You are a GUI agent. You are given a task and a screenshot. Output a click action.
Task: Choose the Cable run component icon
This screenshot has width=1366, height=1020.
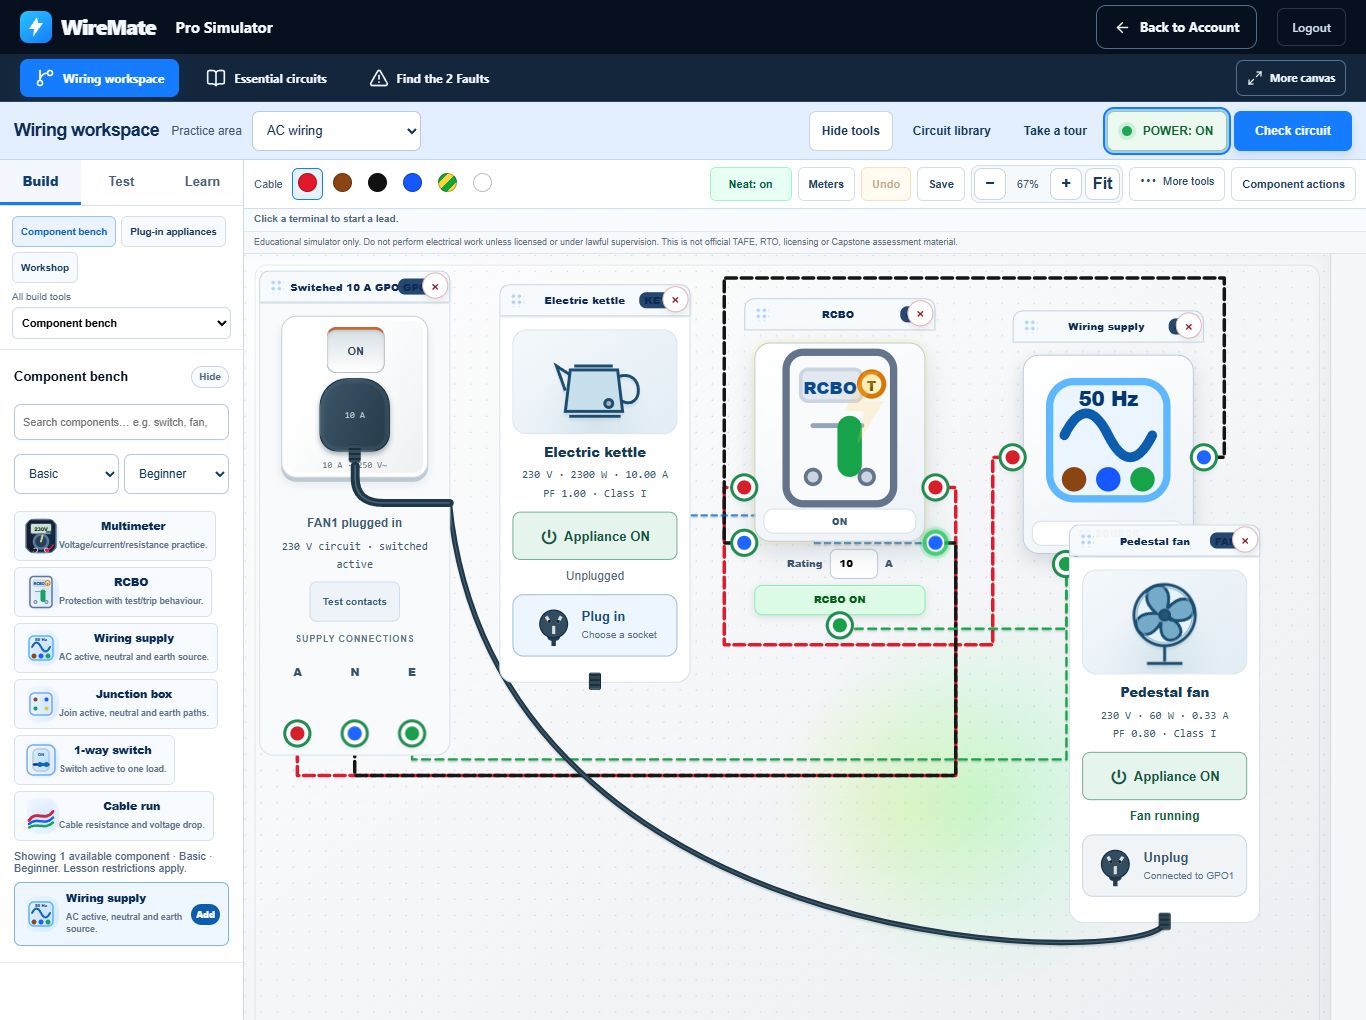[x=41, y=816]
